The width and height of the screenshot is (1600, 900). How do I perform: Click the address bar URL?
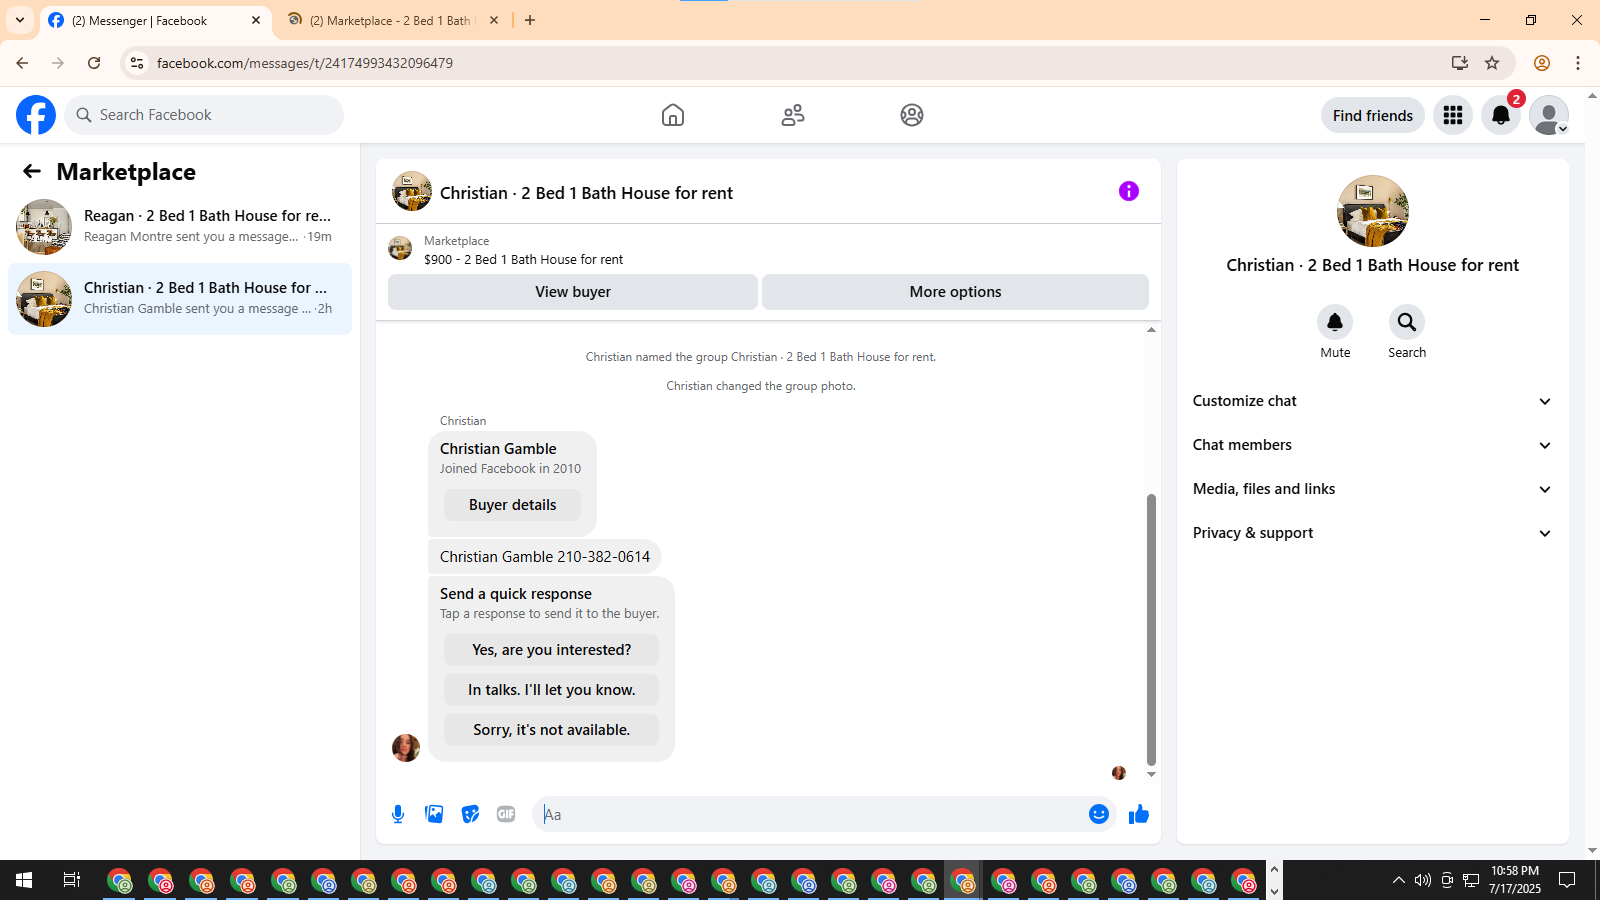click(x=305, y=63)
